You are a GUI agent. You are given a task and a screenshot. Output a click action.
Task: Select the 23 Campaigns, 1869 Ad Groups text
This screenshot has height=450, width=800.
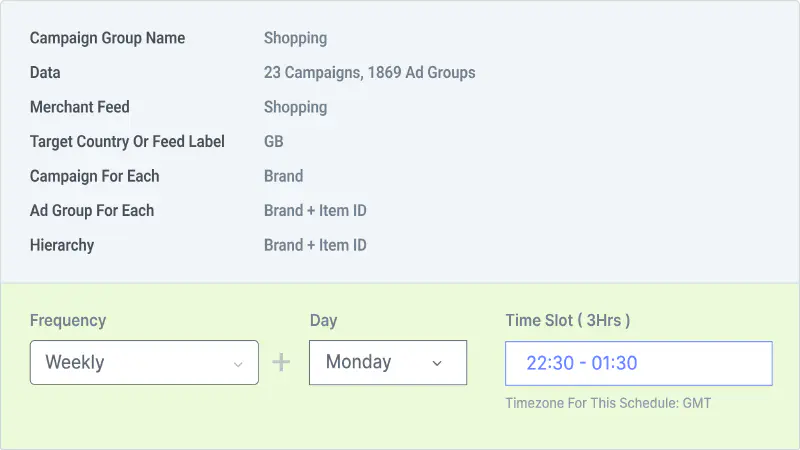coord(369,72)
